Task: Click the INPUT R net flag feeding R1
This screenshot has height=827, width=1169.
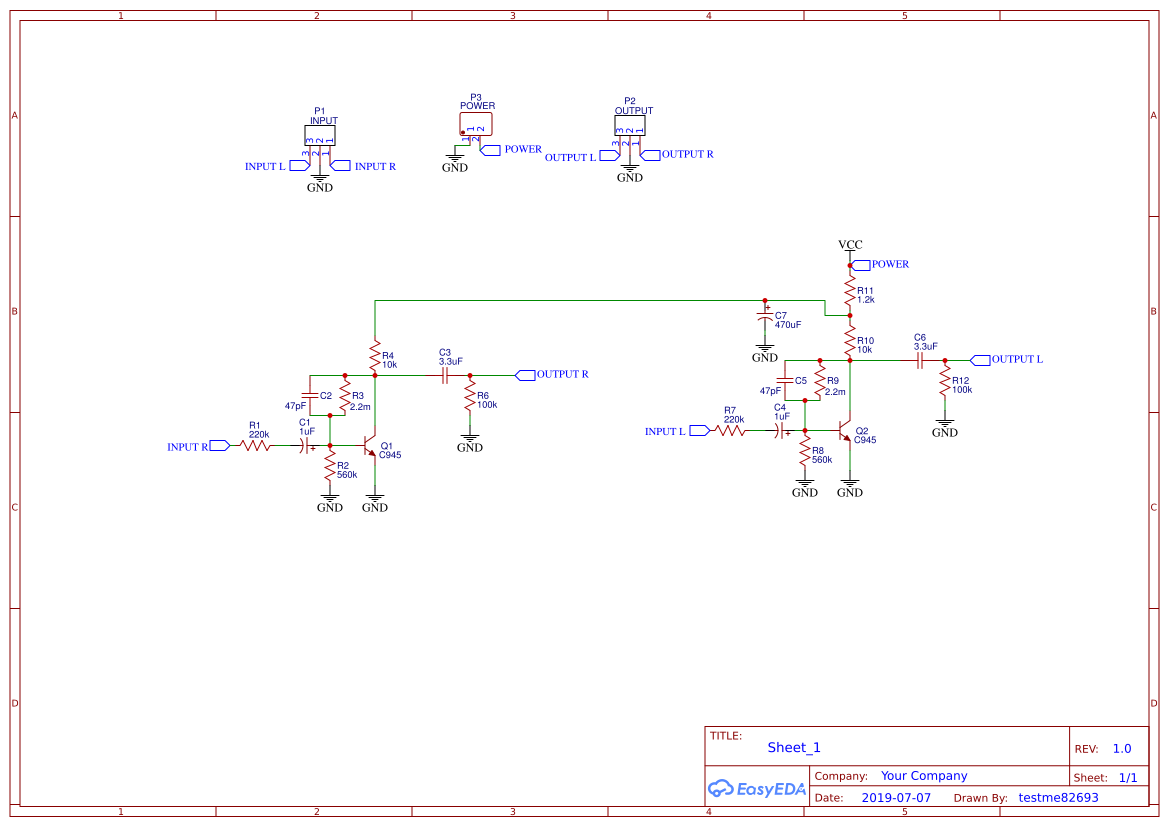Action: tap(220, 446)
